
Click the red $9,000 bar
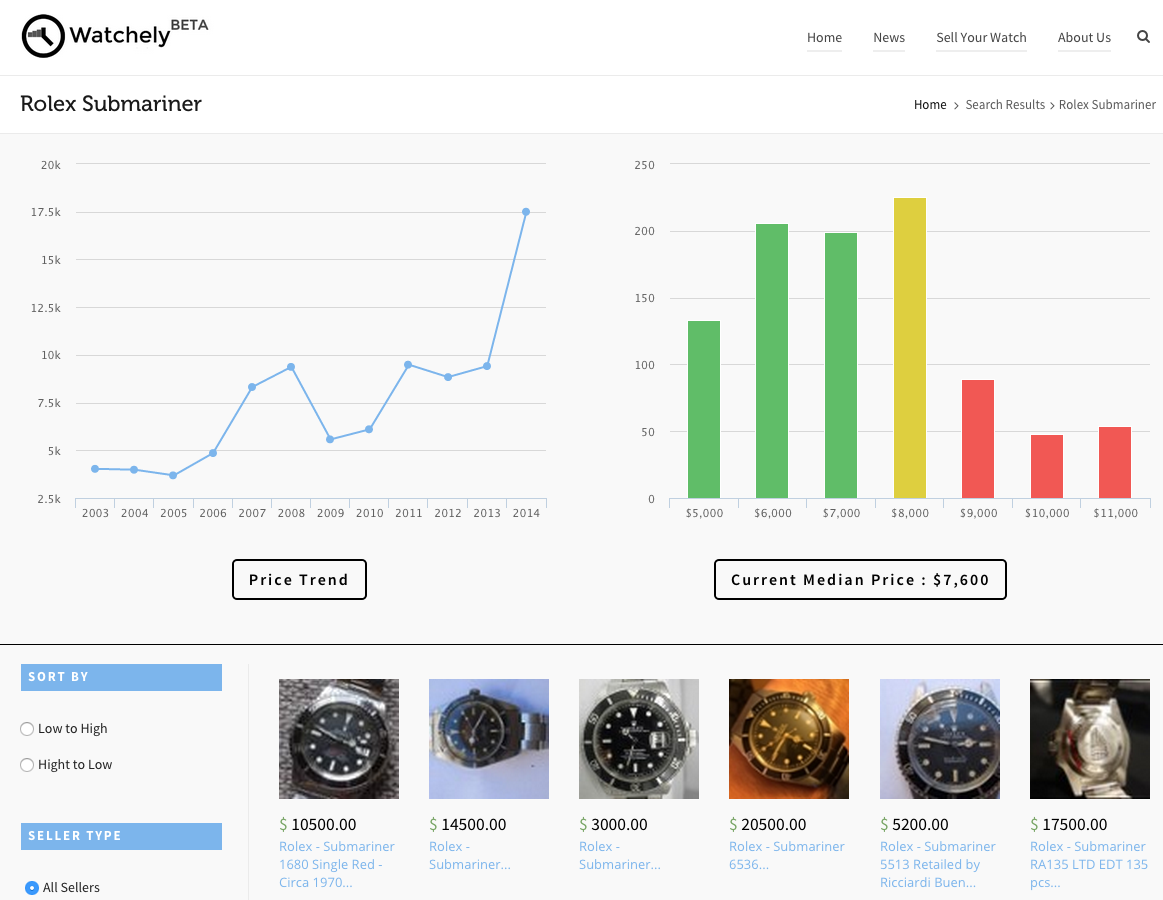pos(978,439)
